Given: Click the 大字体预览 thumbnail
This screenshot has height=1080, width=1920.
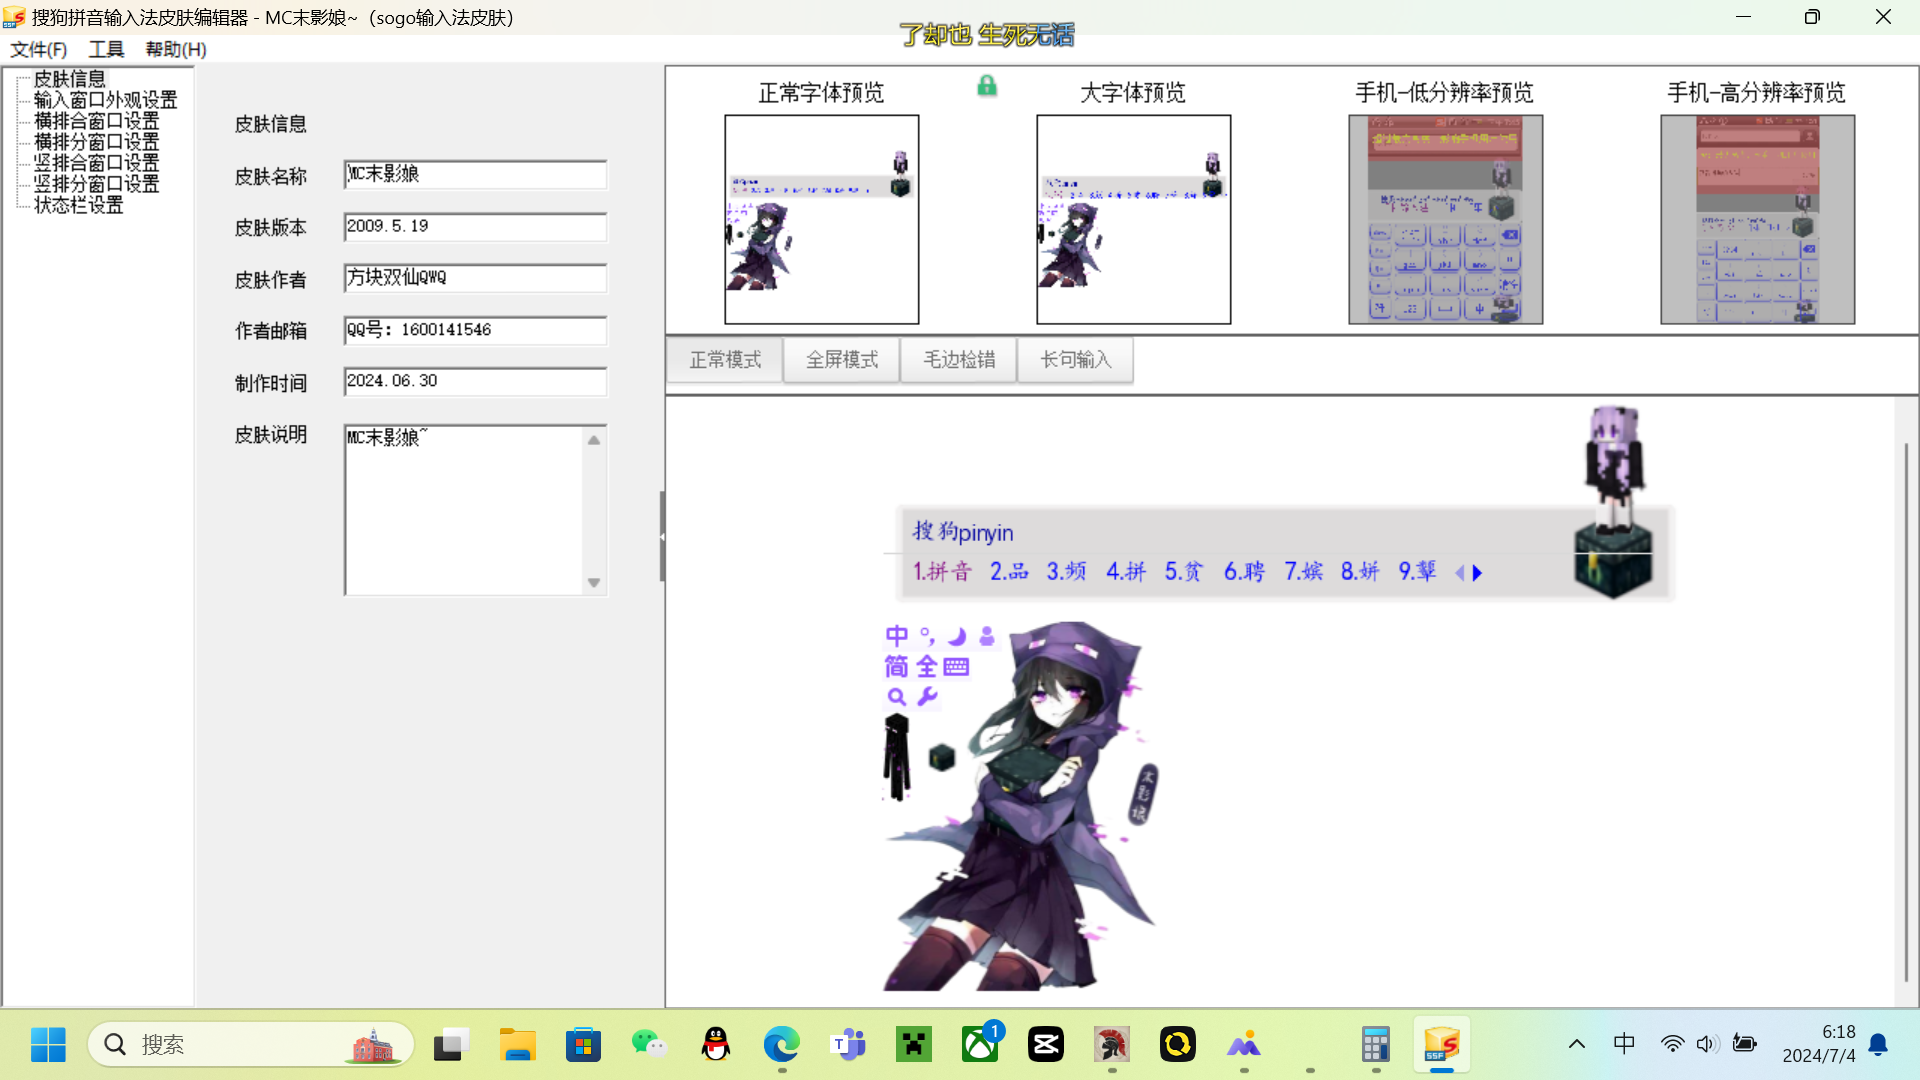Looking at the screenshot, I should click(1134, 220).
